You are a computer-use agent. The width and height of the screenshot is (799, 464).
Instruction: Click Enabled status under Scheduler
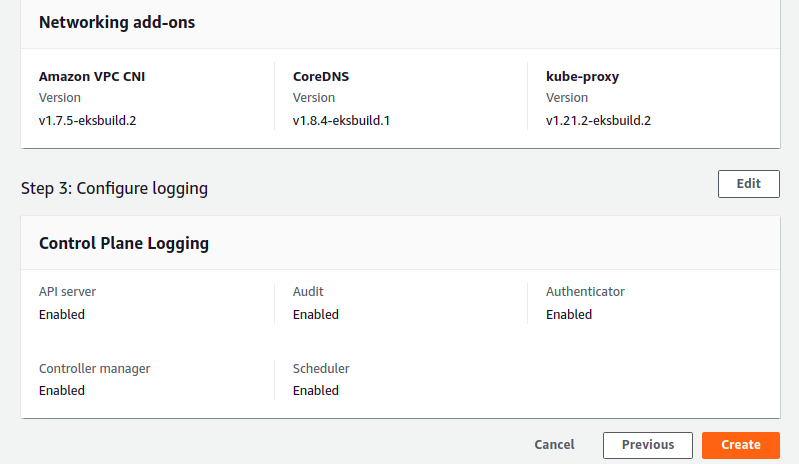click(x=315, y=391)
